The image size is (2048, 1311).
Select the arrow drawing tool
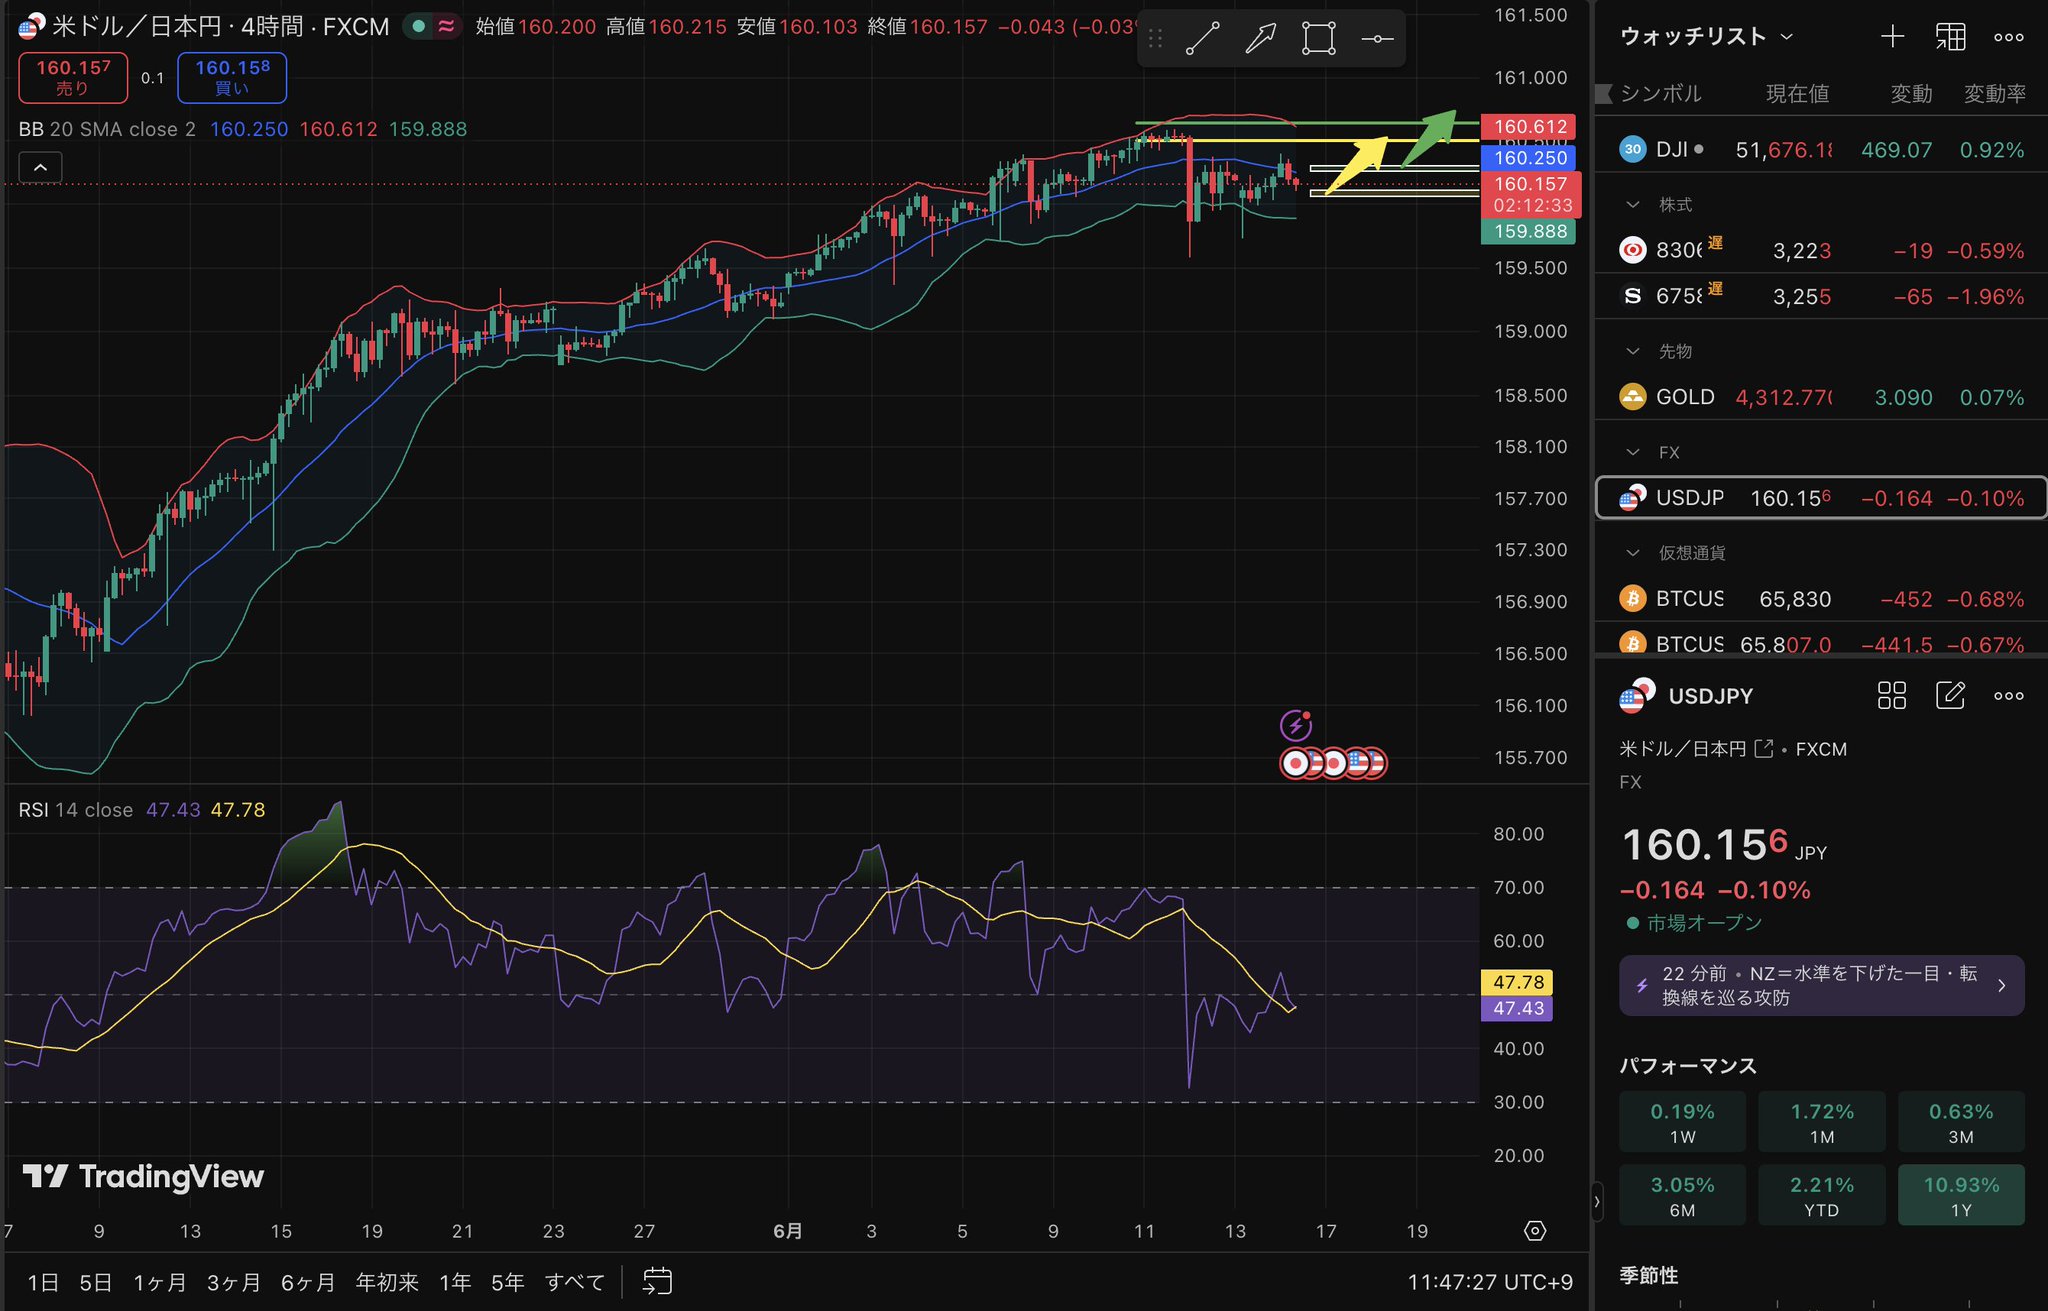click(x=1260, y=39)
